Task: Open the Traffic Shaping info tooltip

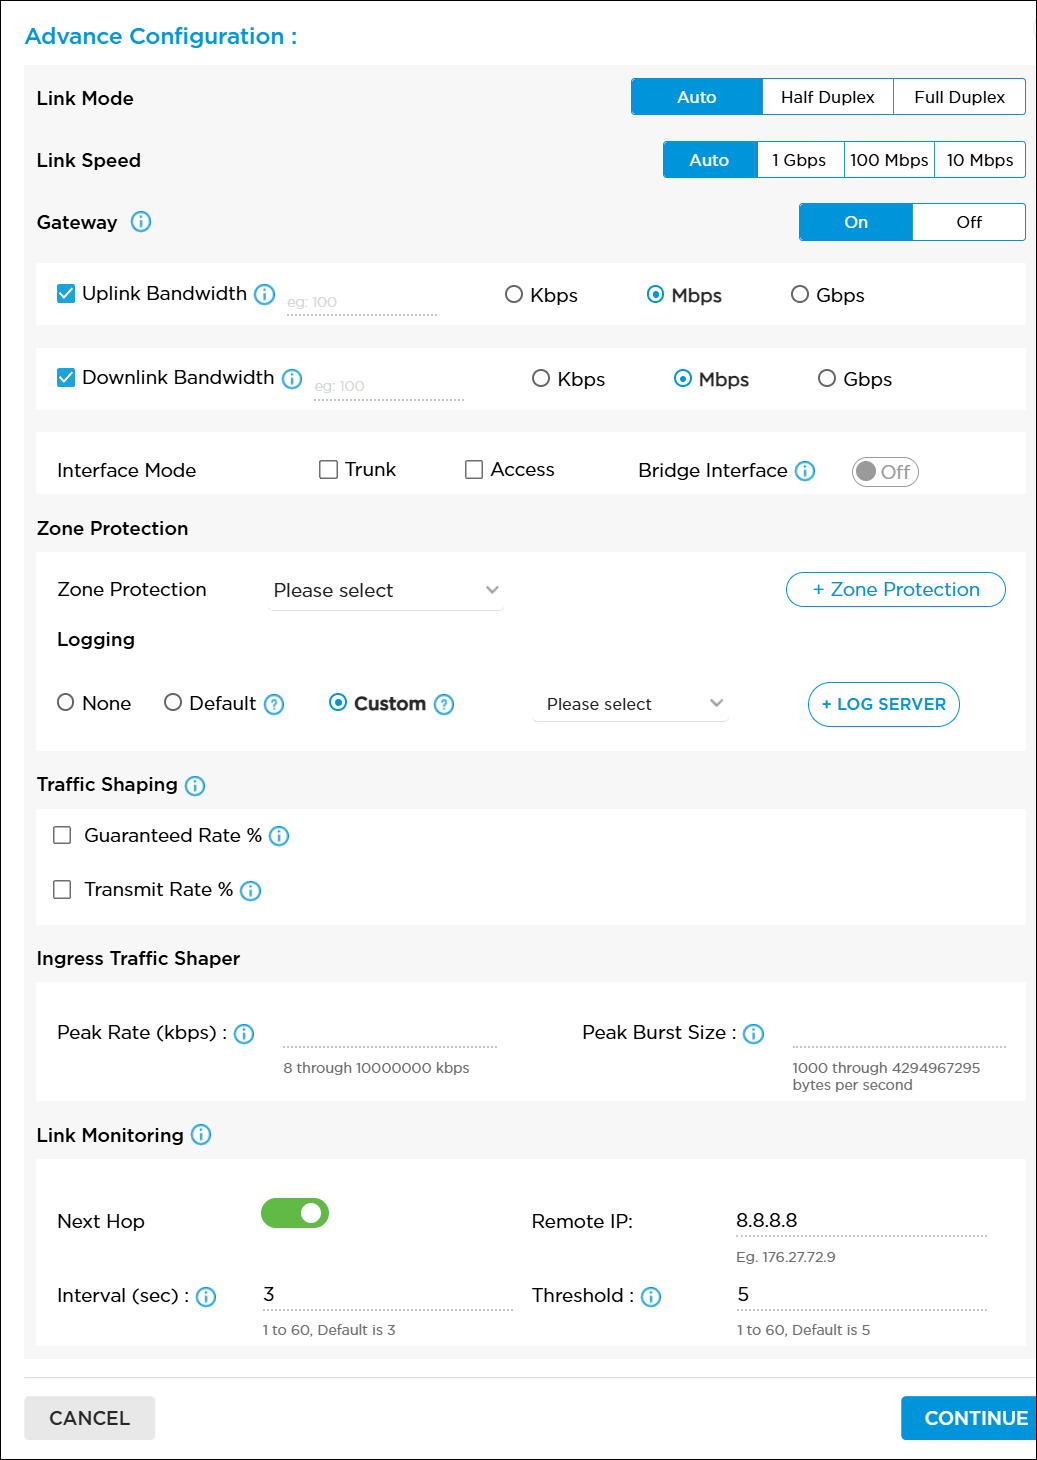Action: tap(194, 786)
